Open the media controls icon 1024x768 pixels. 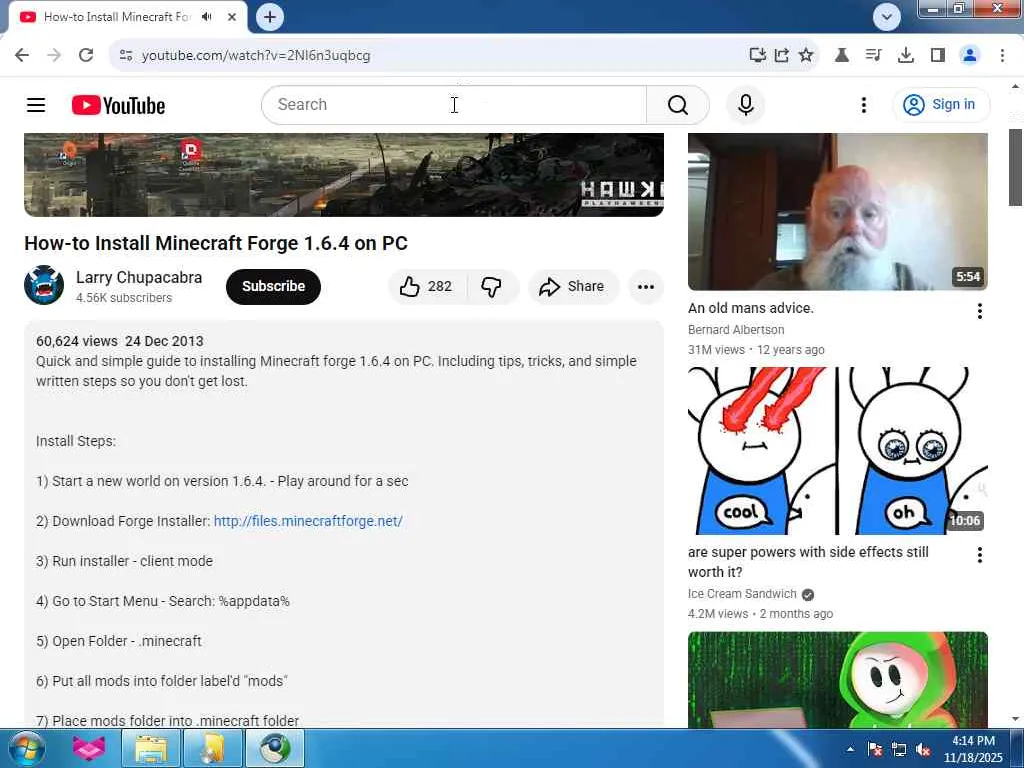coord(873,56)
